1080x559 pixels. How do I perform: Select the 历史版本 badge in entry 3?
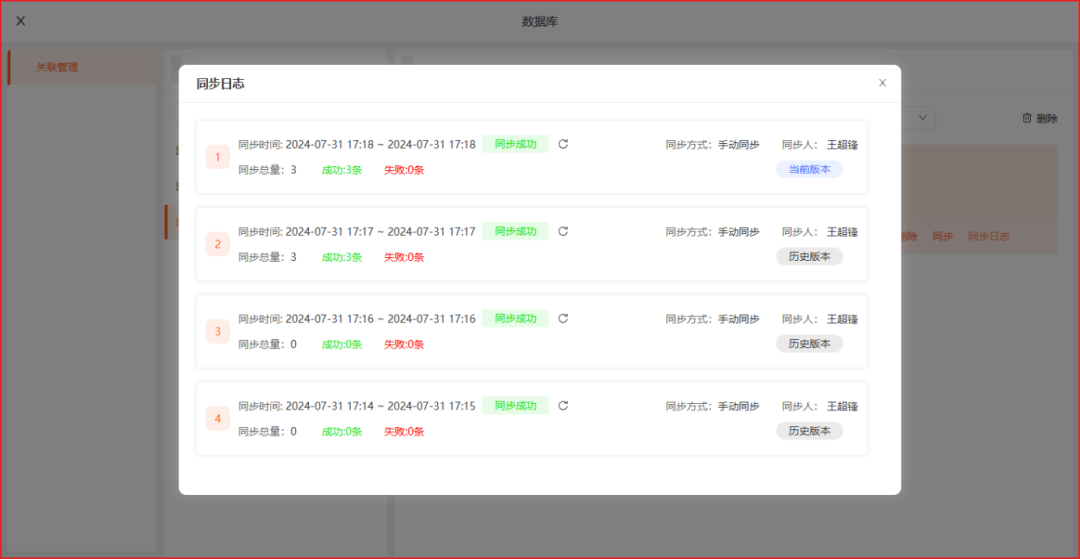809,344
